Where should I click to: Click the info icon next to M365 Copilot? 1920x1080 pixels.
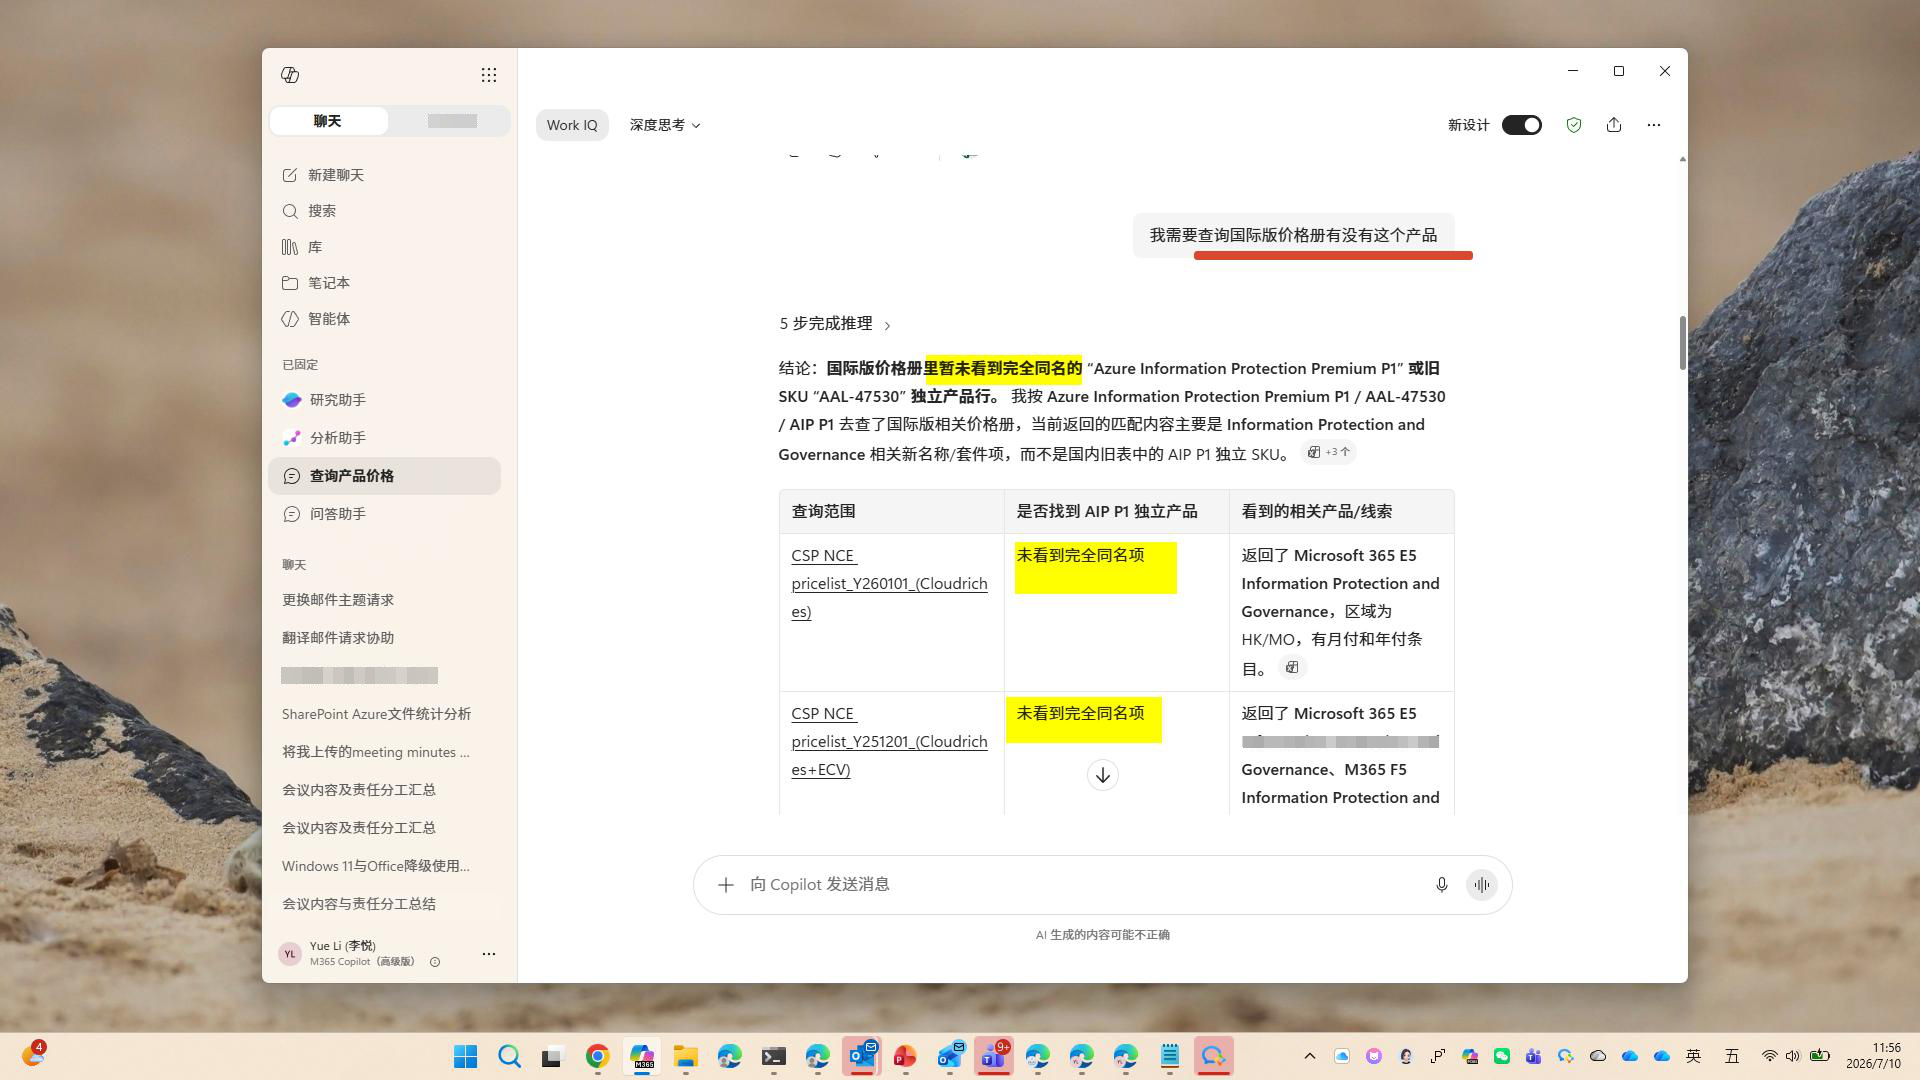pyautogui.click(x=435, y=962)
